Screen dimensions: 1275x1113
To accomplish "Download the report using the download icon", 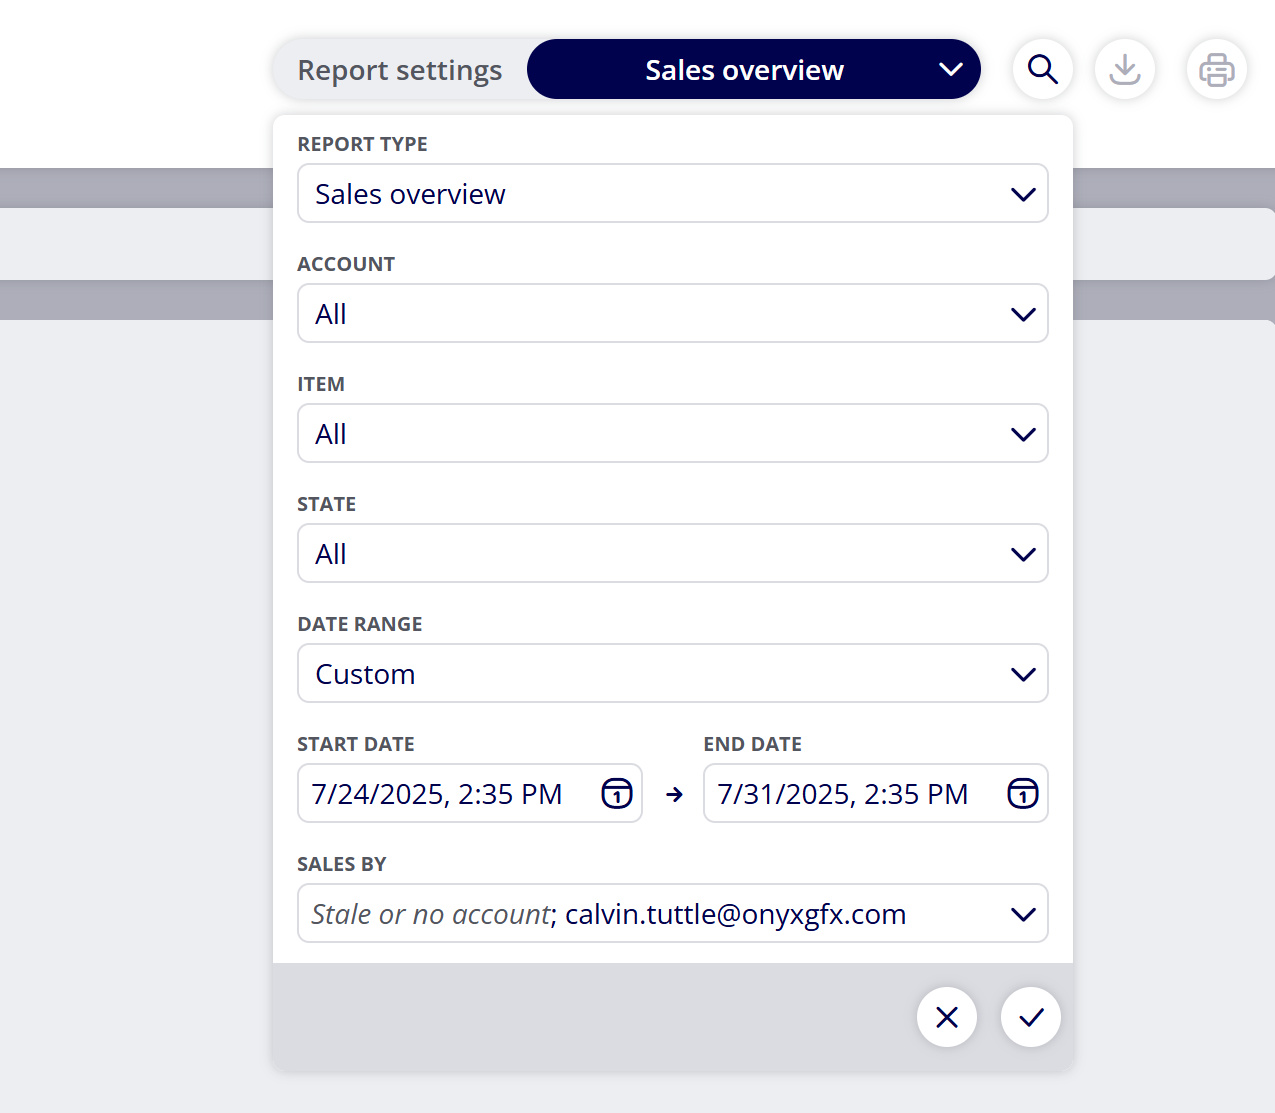I will [1125, 69].
